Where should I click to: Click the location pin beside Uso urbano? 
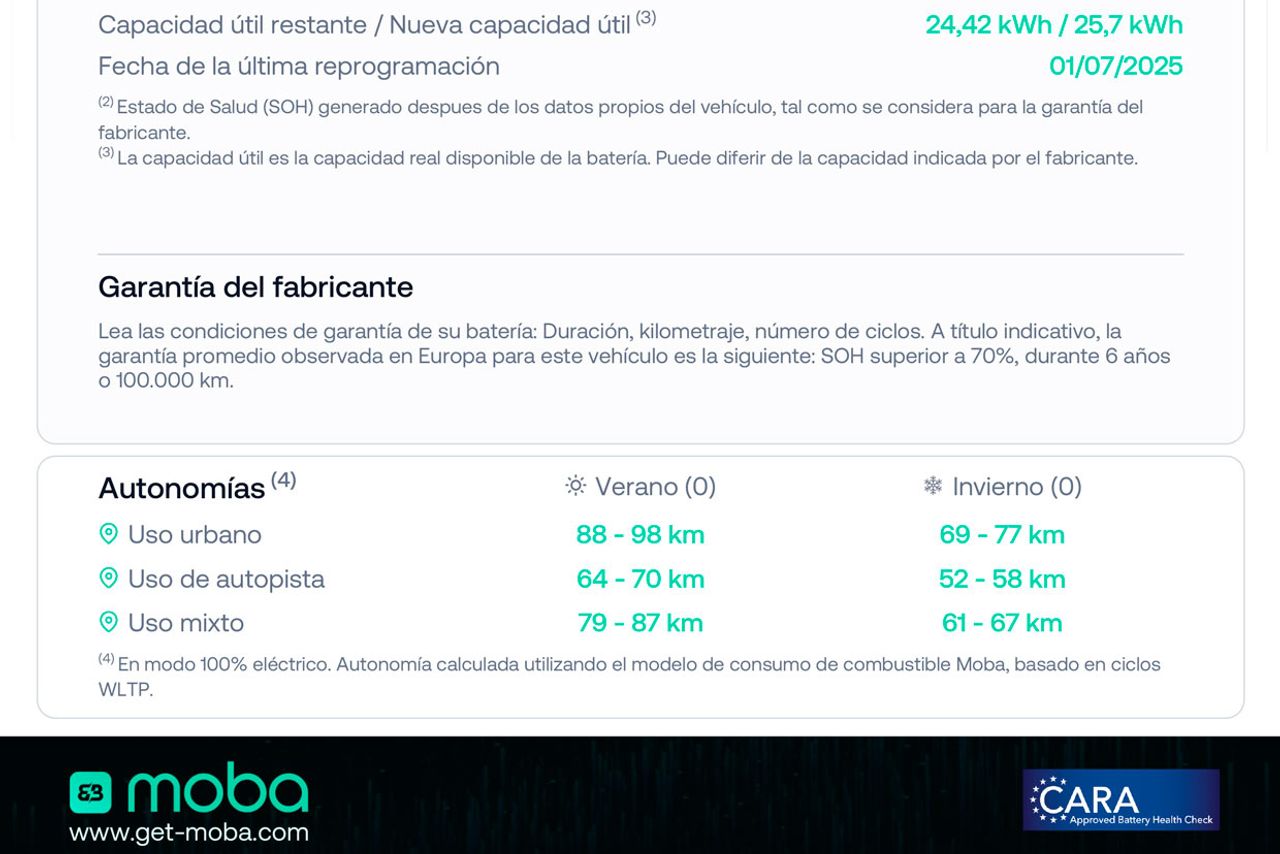tap(109, 534)
